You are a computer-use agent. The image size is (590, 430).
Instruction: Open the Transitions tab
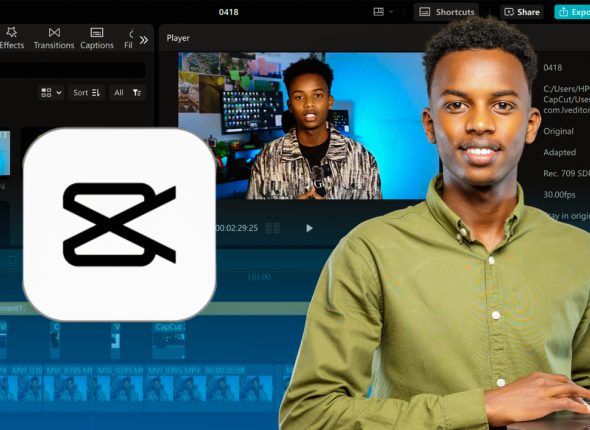[x=54, y=38]
